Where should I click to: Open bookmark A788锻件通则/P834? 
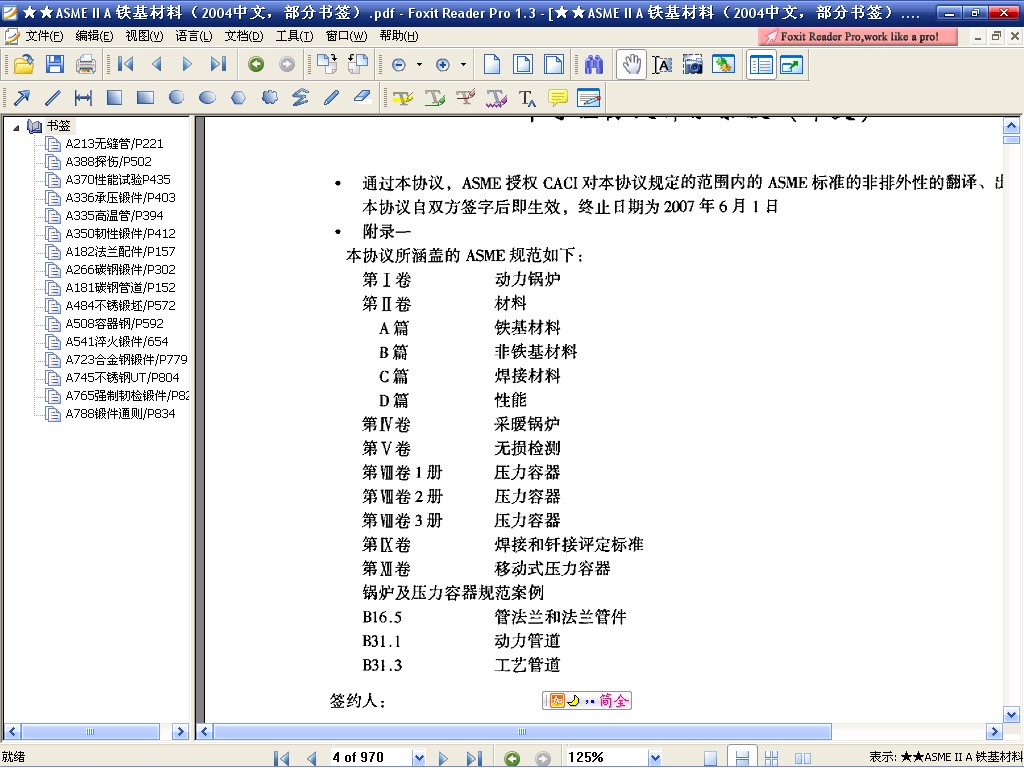120,413
